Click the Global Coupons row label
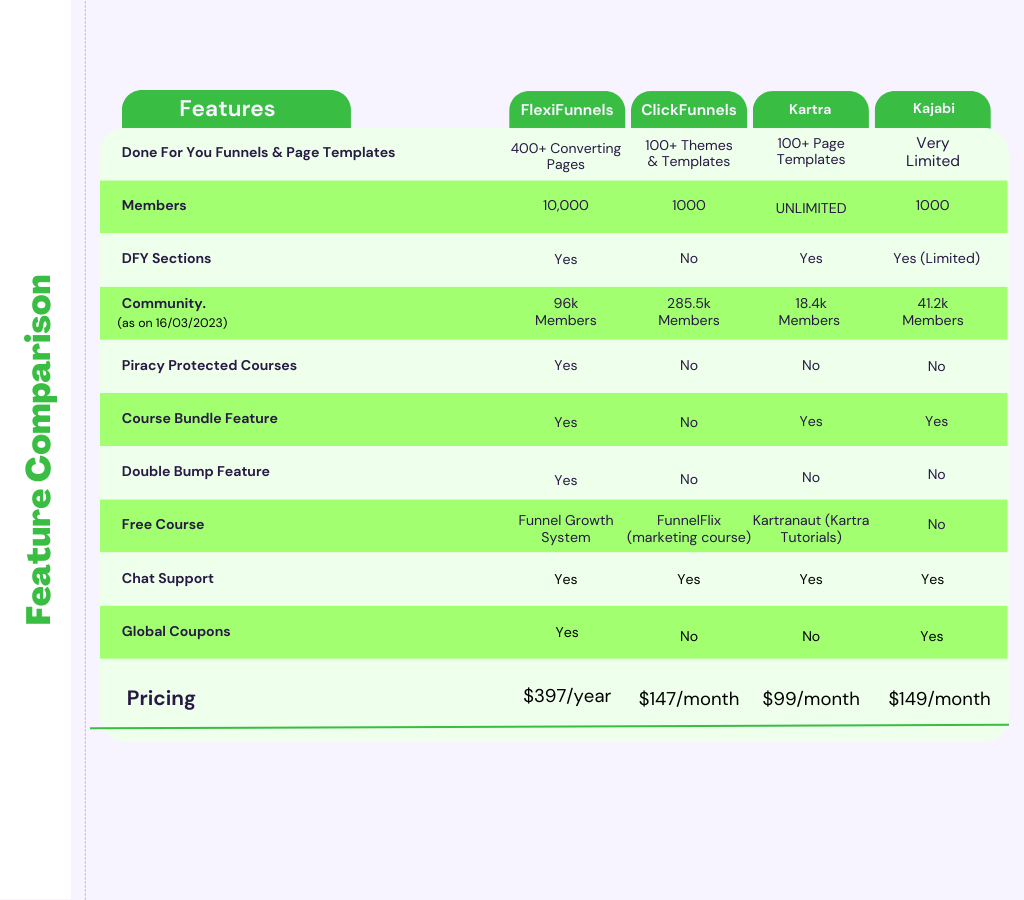Viewport: 1024px width, 900px height. 176,632
